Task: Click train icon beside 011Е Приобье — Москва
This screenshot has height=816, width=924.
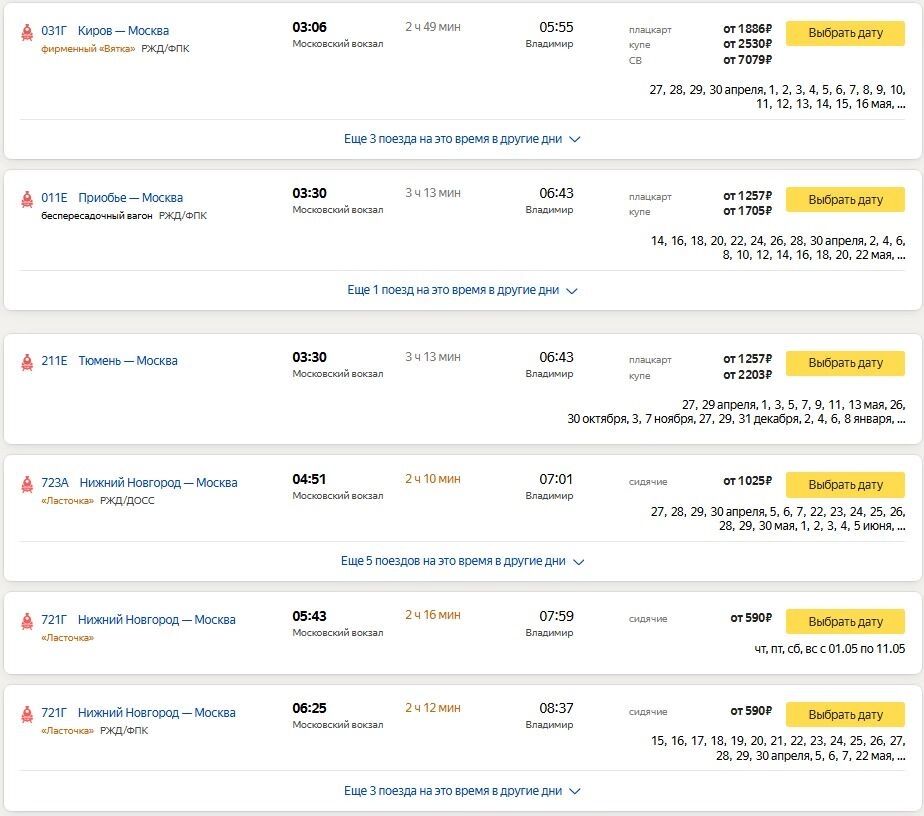Action: tap(27, 199)
